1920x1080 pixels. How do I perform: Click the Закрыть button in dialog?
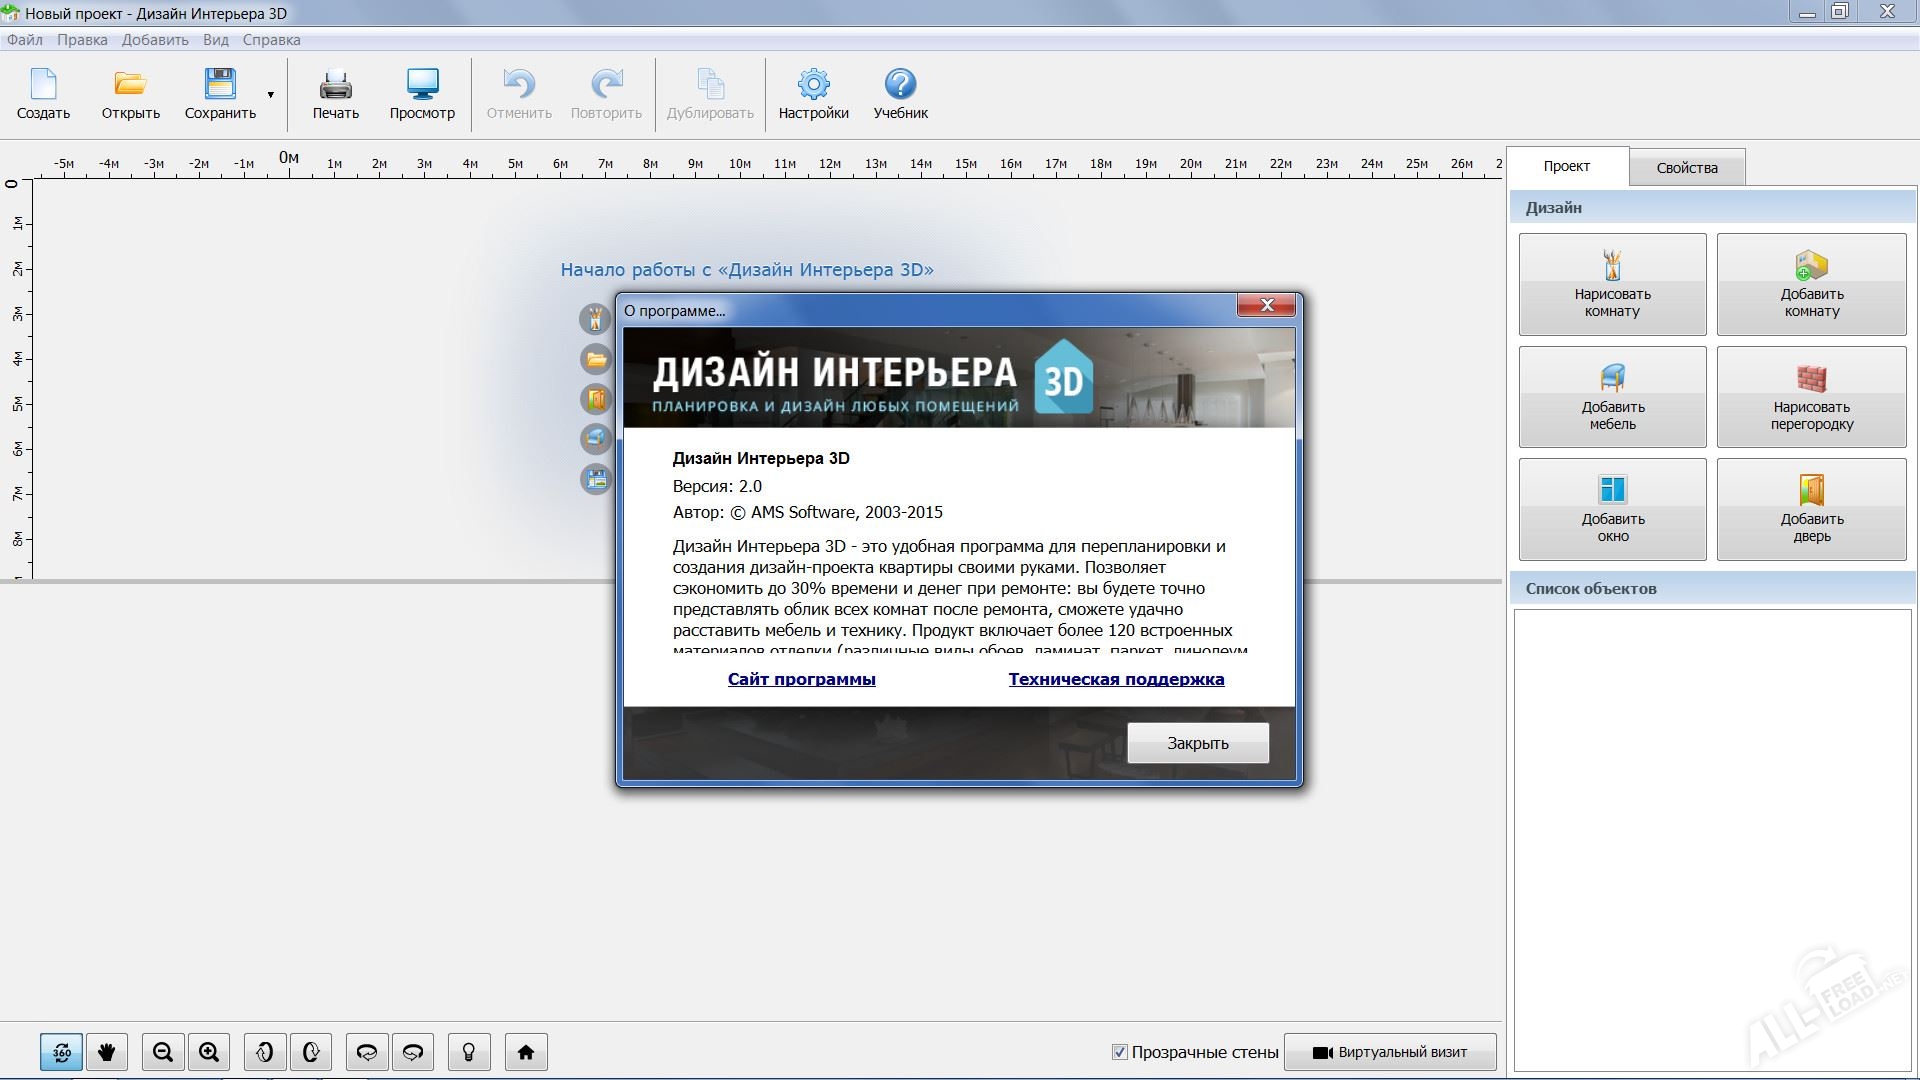(1197, 743)
